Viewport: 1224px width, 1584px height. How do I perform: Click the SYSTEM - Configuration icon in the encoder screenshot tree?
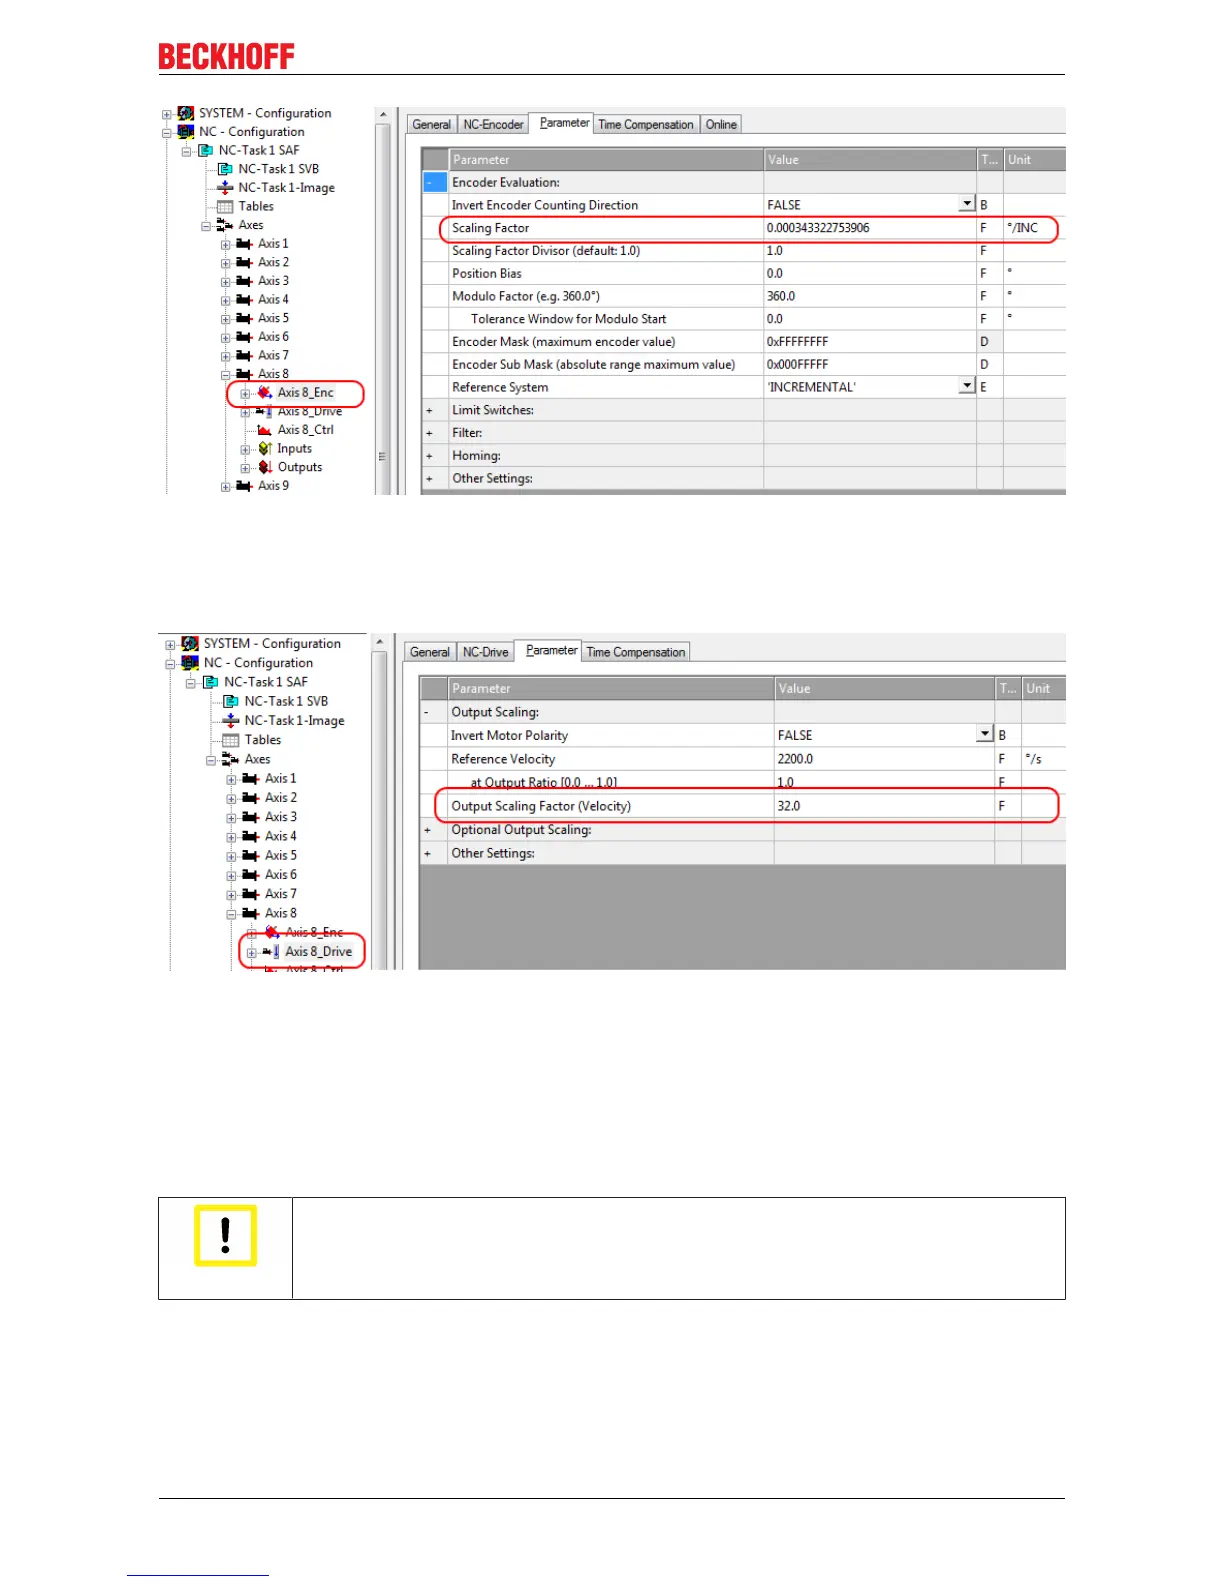click(x=186, y=113)
